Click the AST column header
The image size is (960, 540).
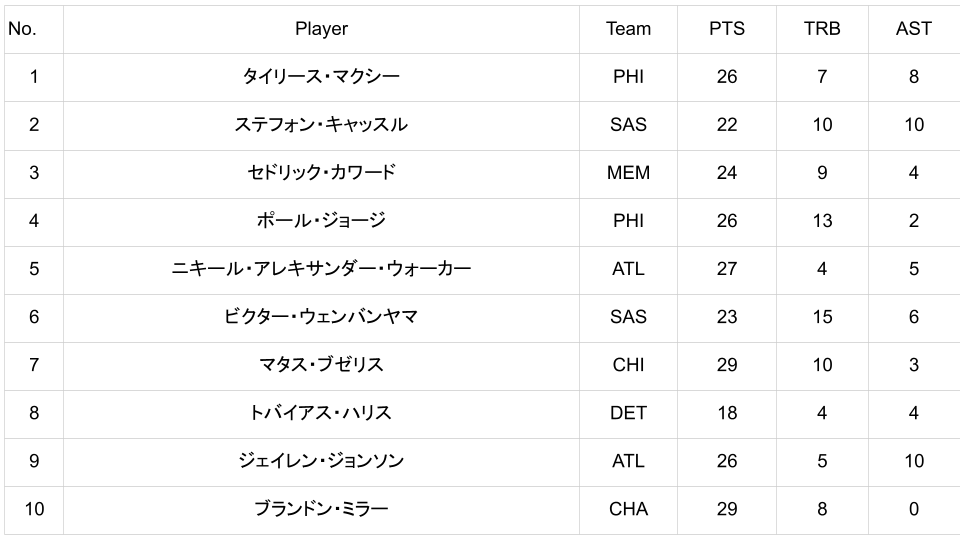point(913,29)
